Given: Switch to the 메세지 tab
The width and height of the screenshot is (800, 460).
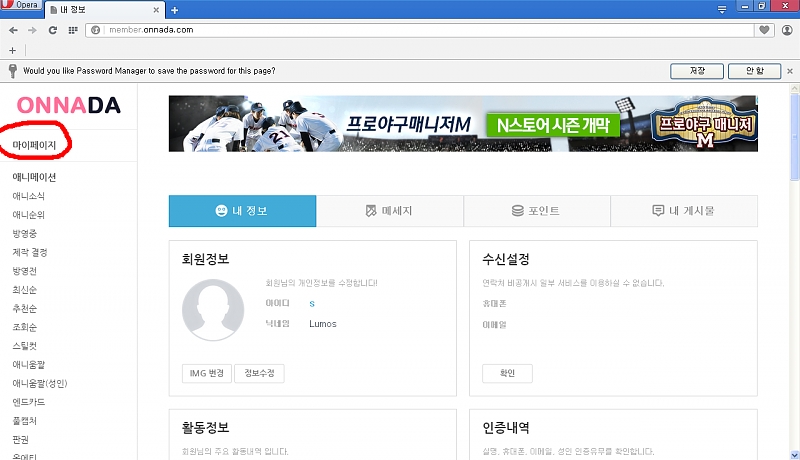Looking at the screenshot, I should click(389, 211).
